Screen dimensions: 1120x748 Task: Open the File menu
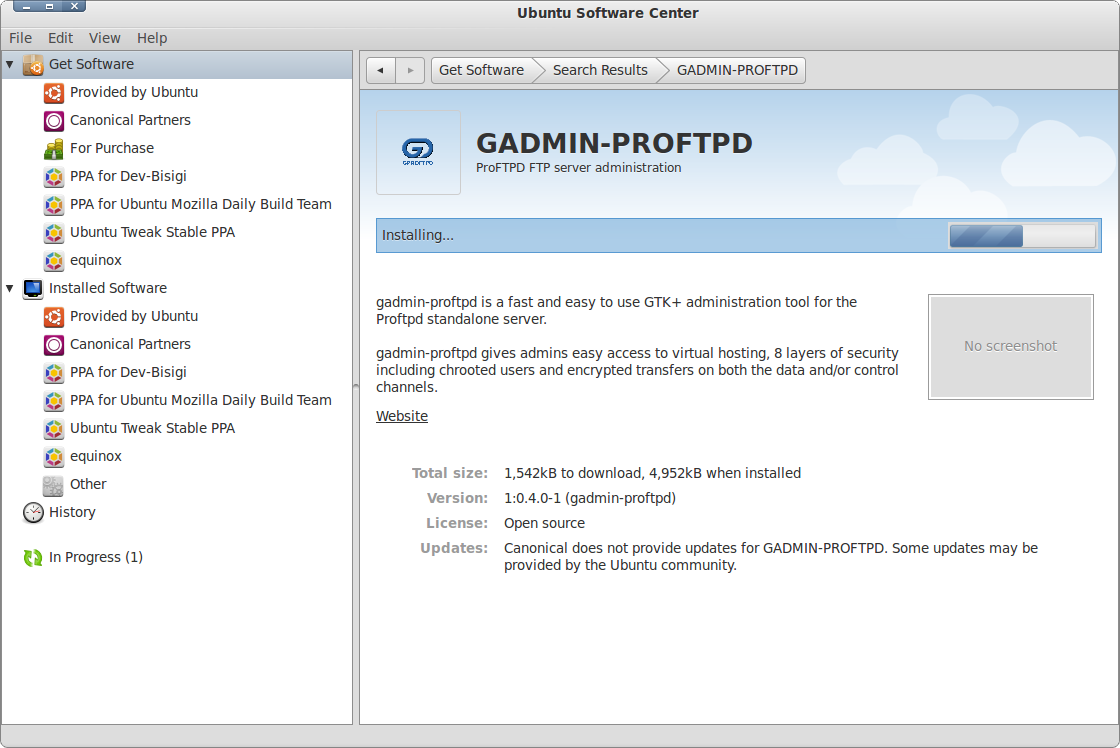coord(20,38)
